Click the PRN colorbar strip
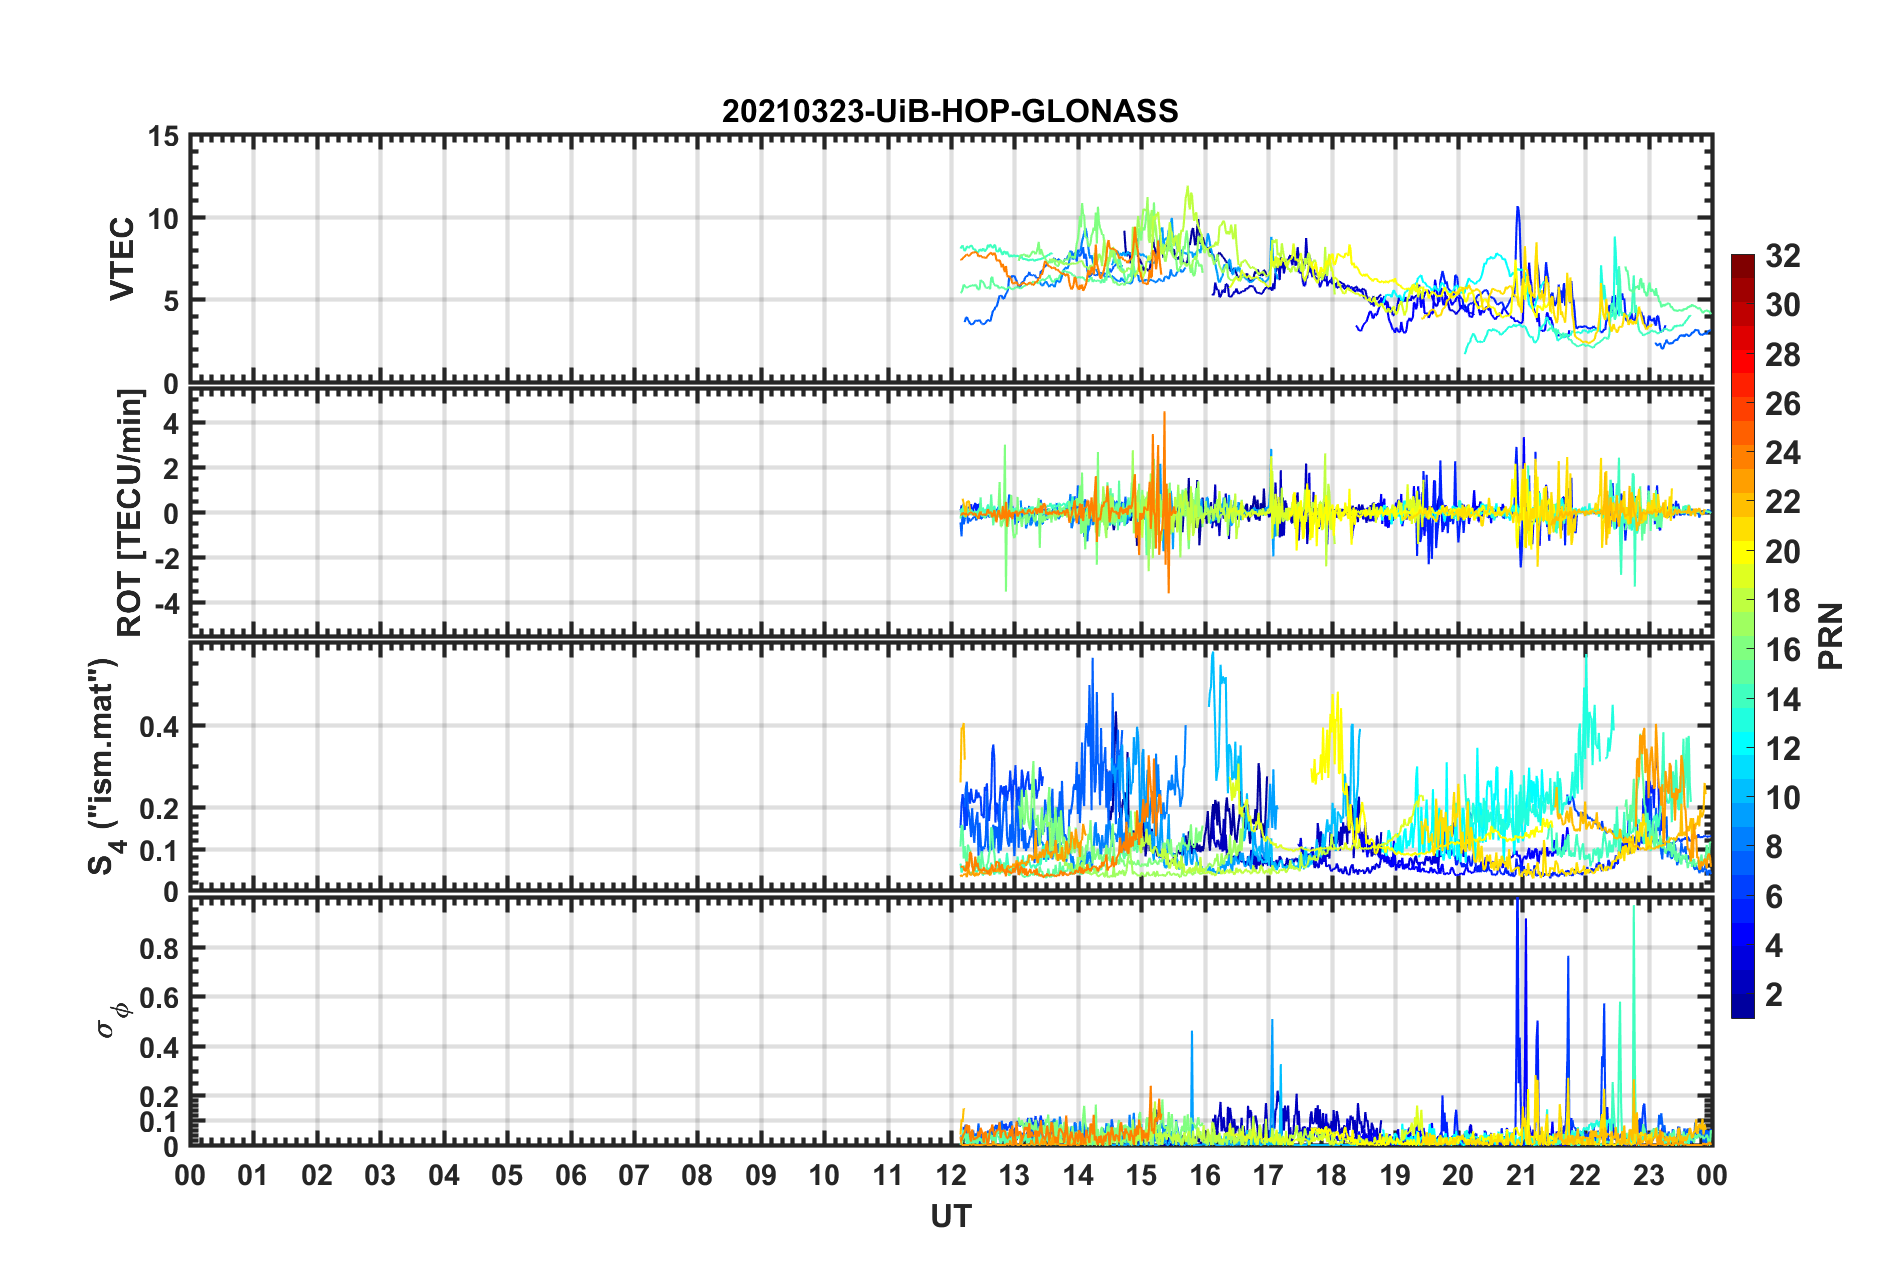 point(1742,636)
